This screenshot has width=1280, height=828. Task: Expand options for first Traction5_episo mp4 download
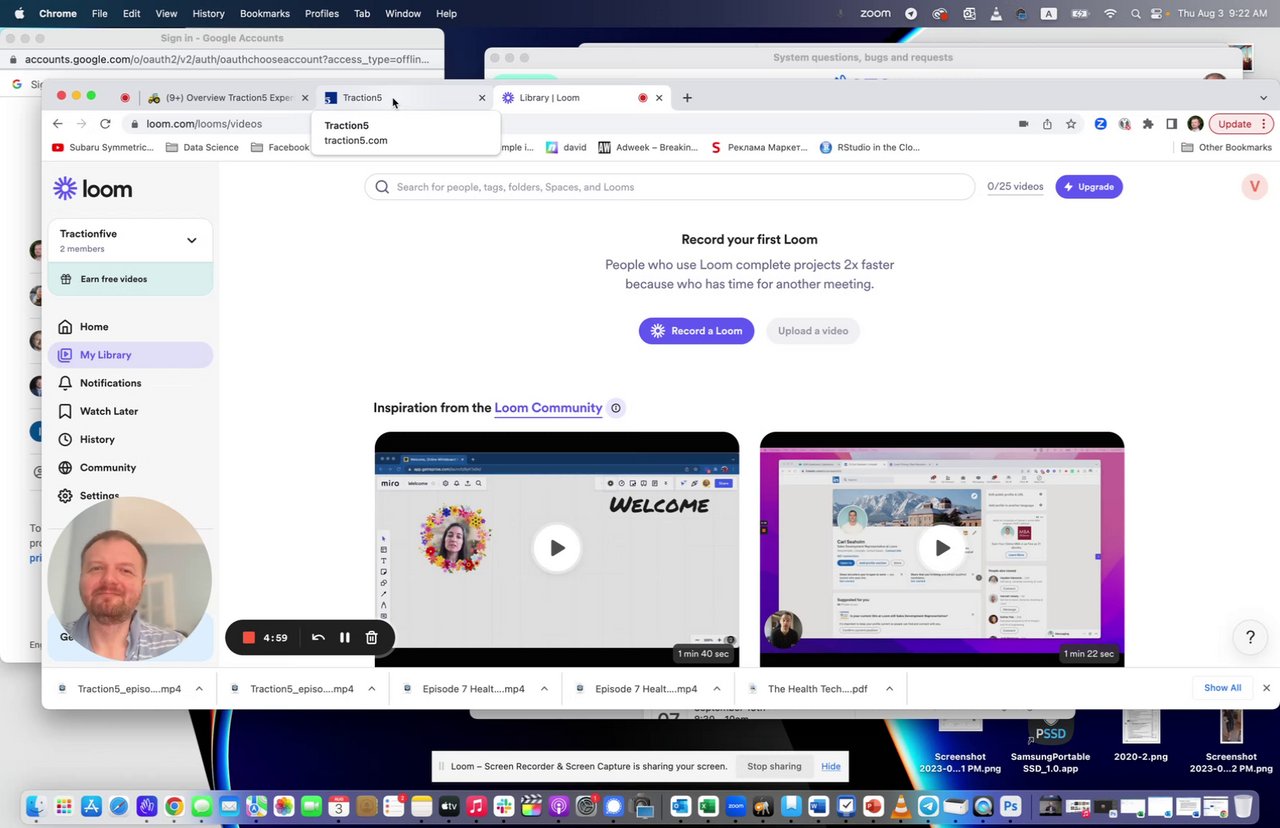tap(199, 689)
